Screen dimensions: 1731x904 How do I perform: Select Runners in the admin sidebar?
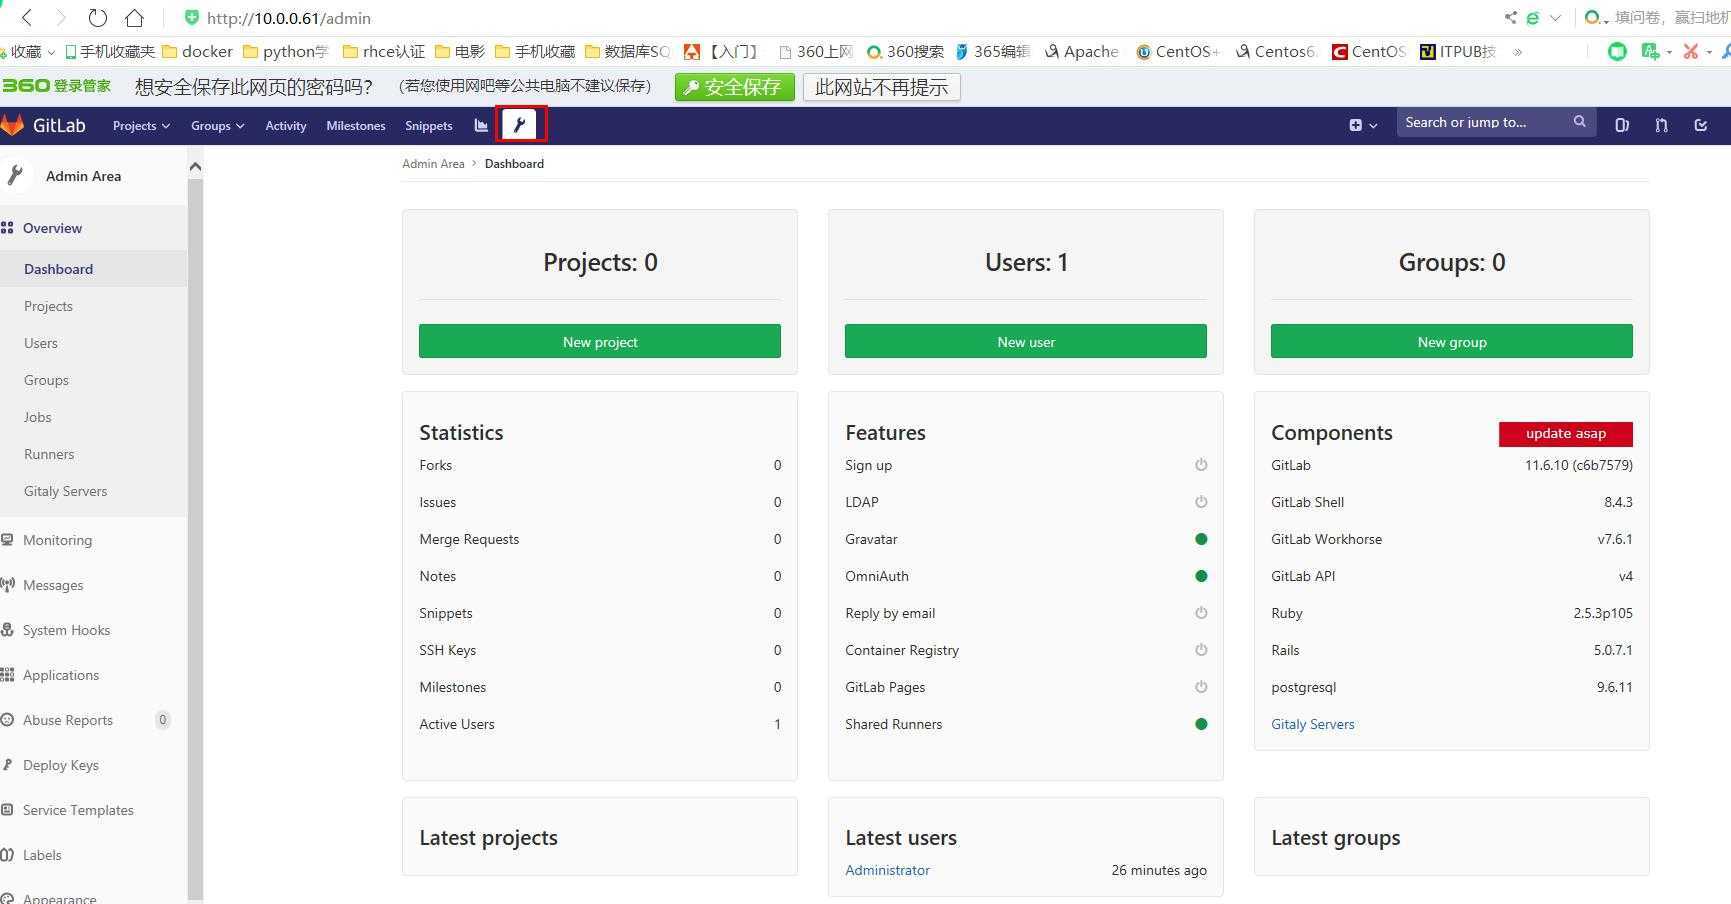[x=49, y=454]
